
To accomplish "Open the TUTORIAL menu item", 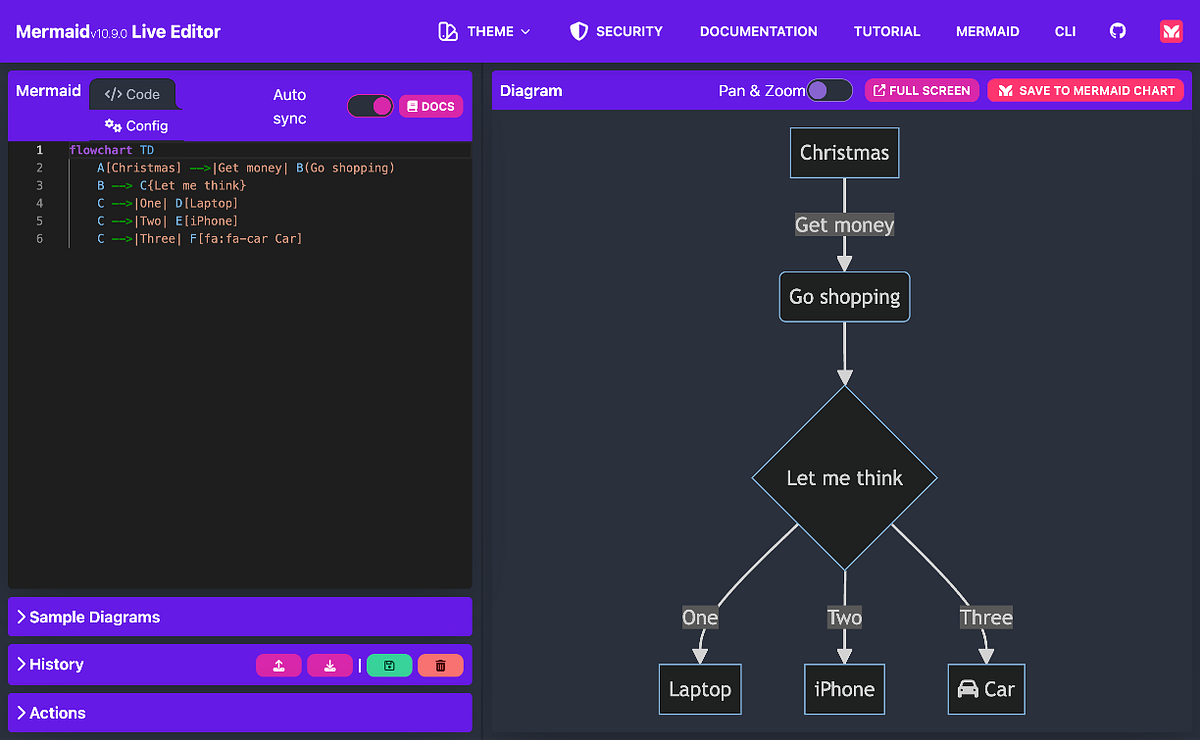I will (887, 31).
